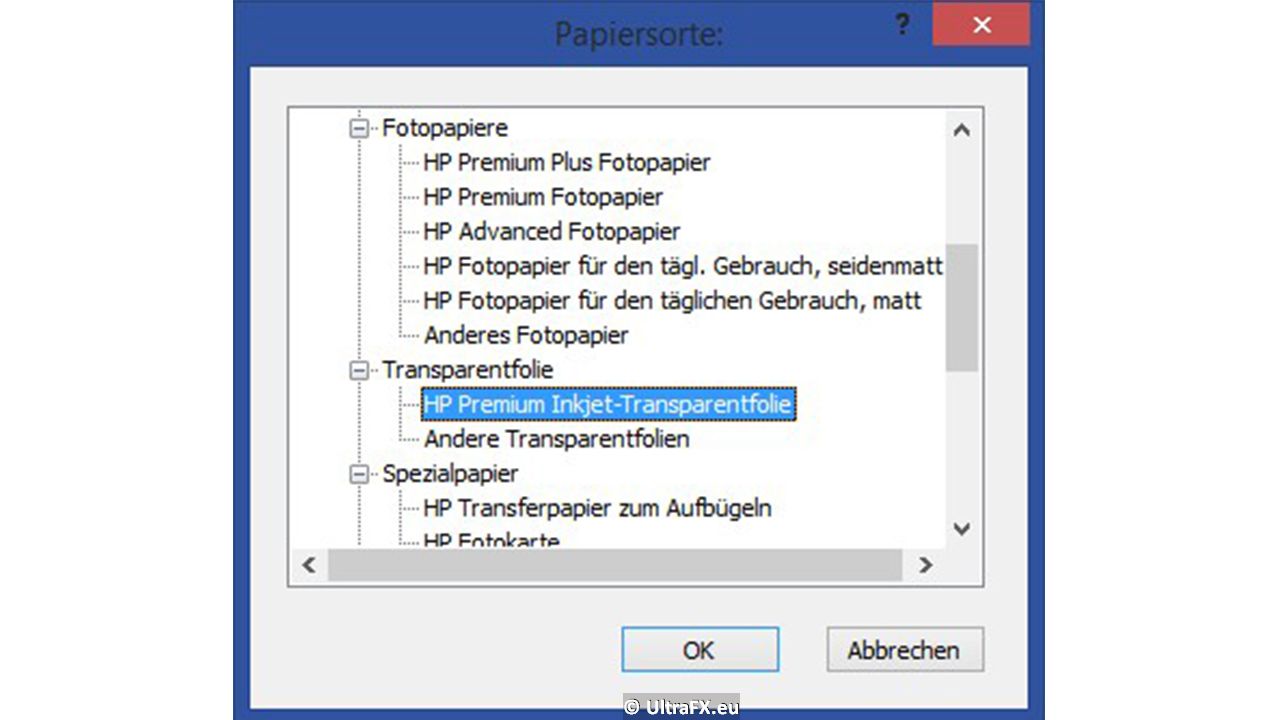This screenshot has width=1280, height=720.
Task: Click the vertical scrollbar up arrow
Action: point(962,130)
